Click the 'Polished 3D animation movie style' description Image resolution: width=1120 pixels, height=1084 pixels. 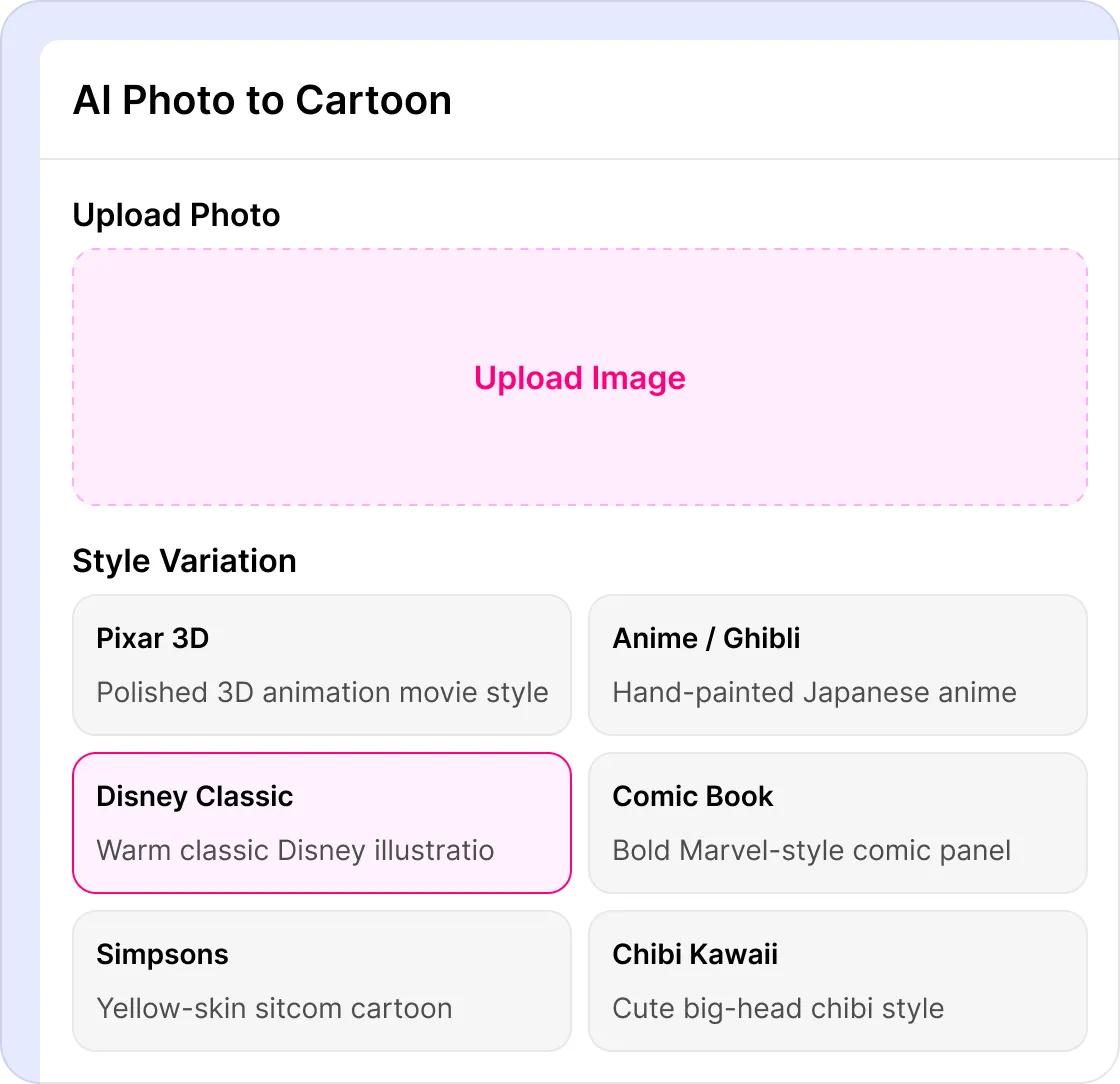[x=322, y=693]
